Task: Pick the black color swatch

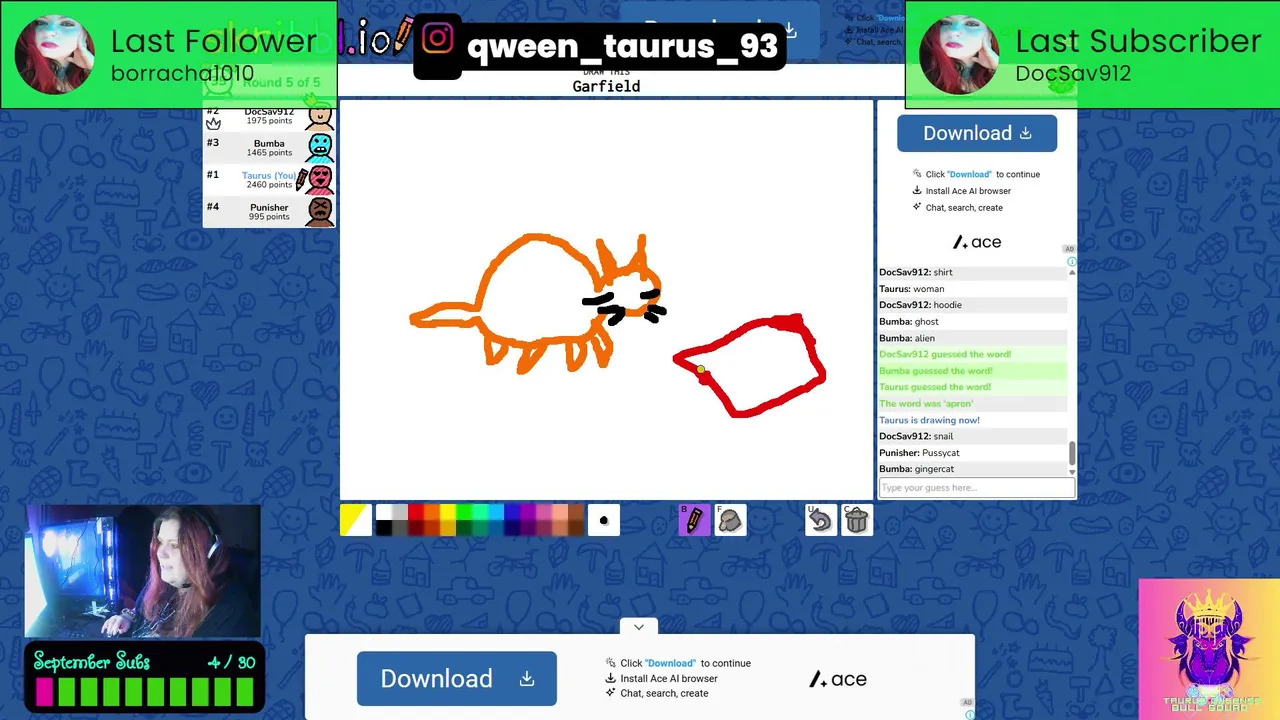Action: click(x=384, y=528)
